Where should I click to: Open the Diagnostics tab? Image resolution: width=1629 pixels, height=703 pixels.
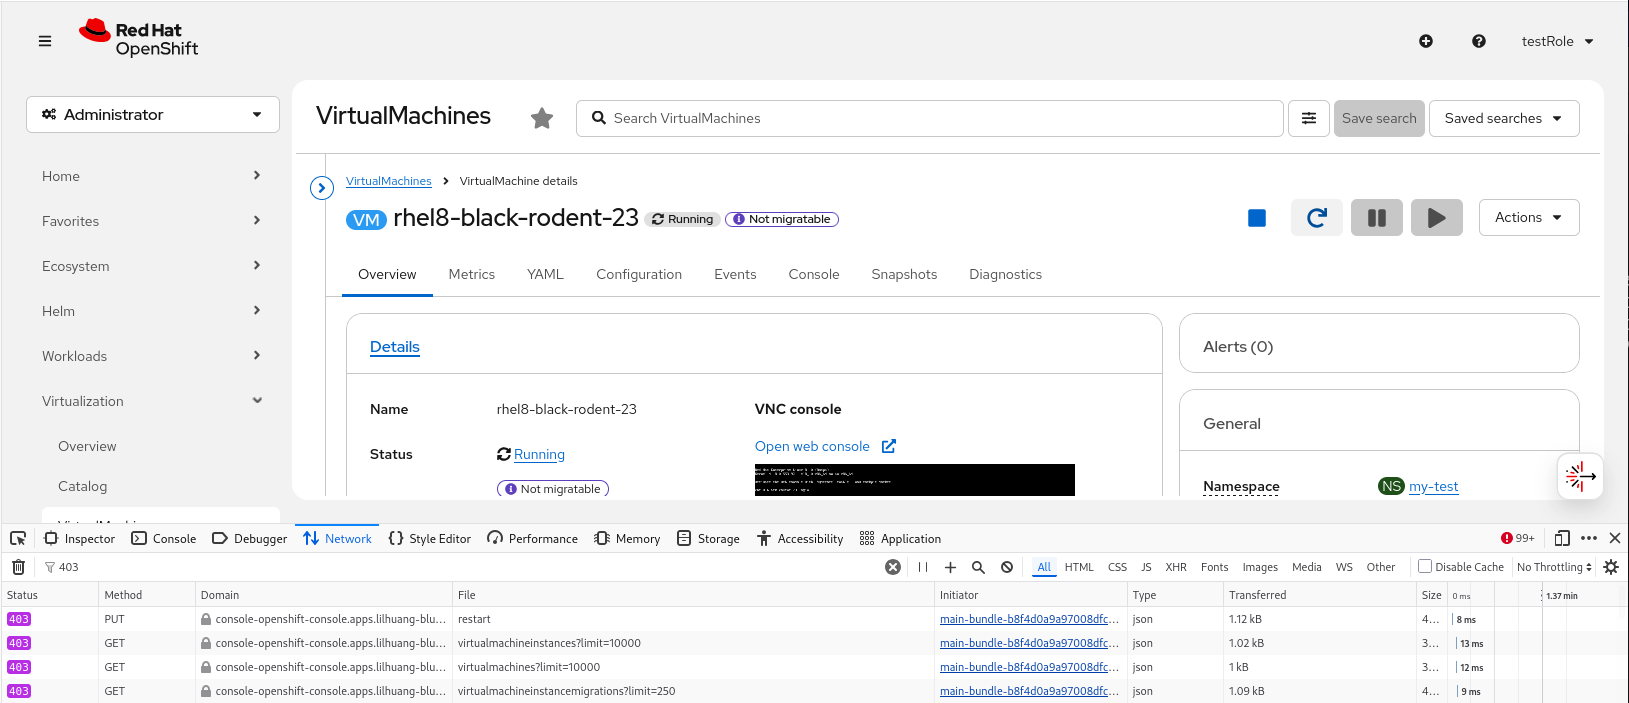click(x=1005, y=274)
